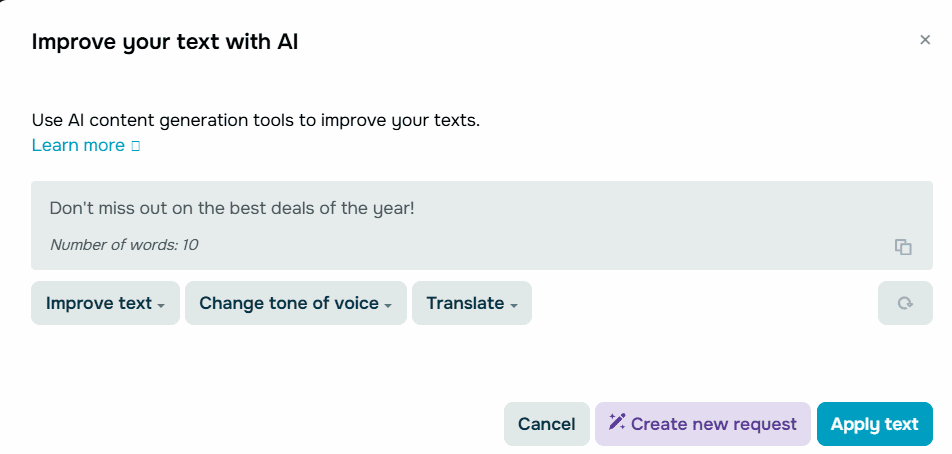Viewport: 952px width, 454px height.
Task: Click the magic wand icon
Action: pyautogui.click(x=617, y=423)
